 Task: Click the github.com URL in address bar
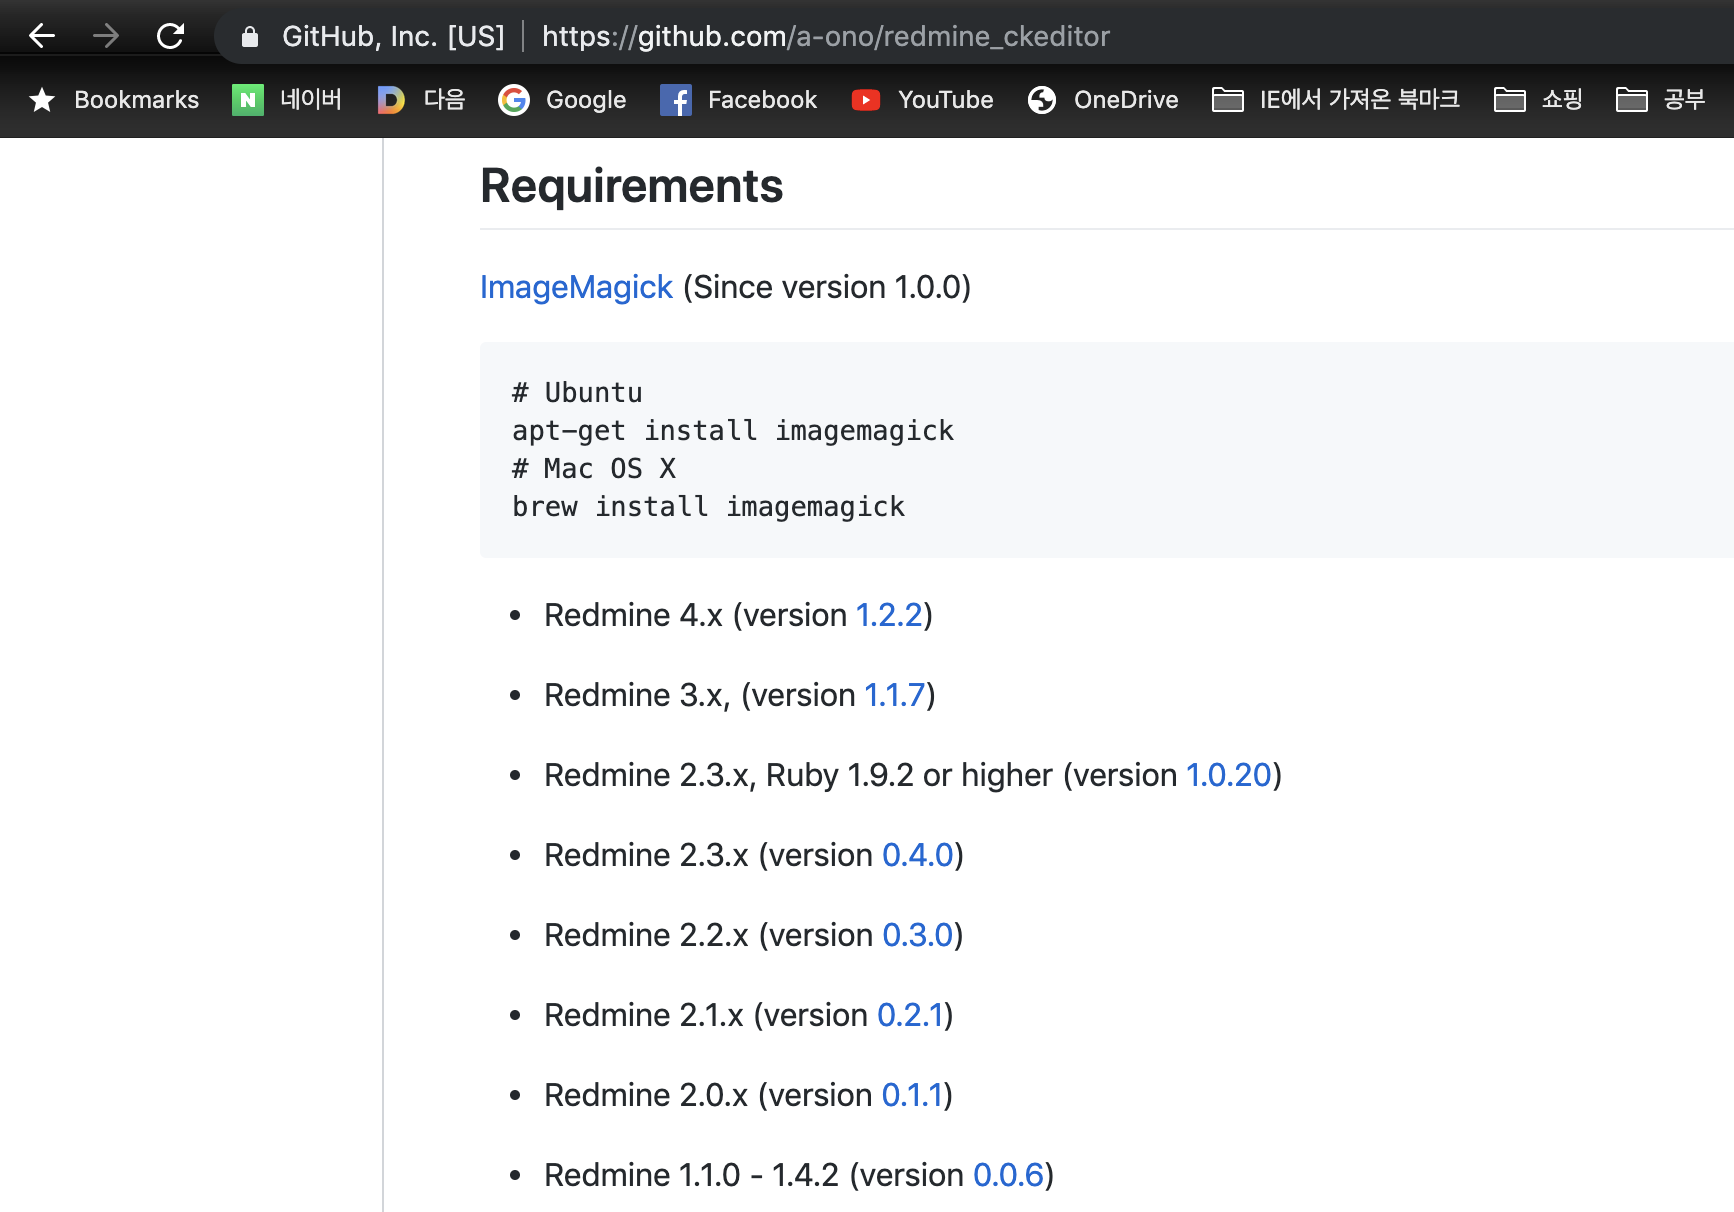(x=826, y=37)
